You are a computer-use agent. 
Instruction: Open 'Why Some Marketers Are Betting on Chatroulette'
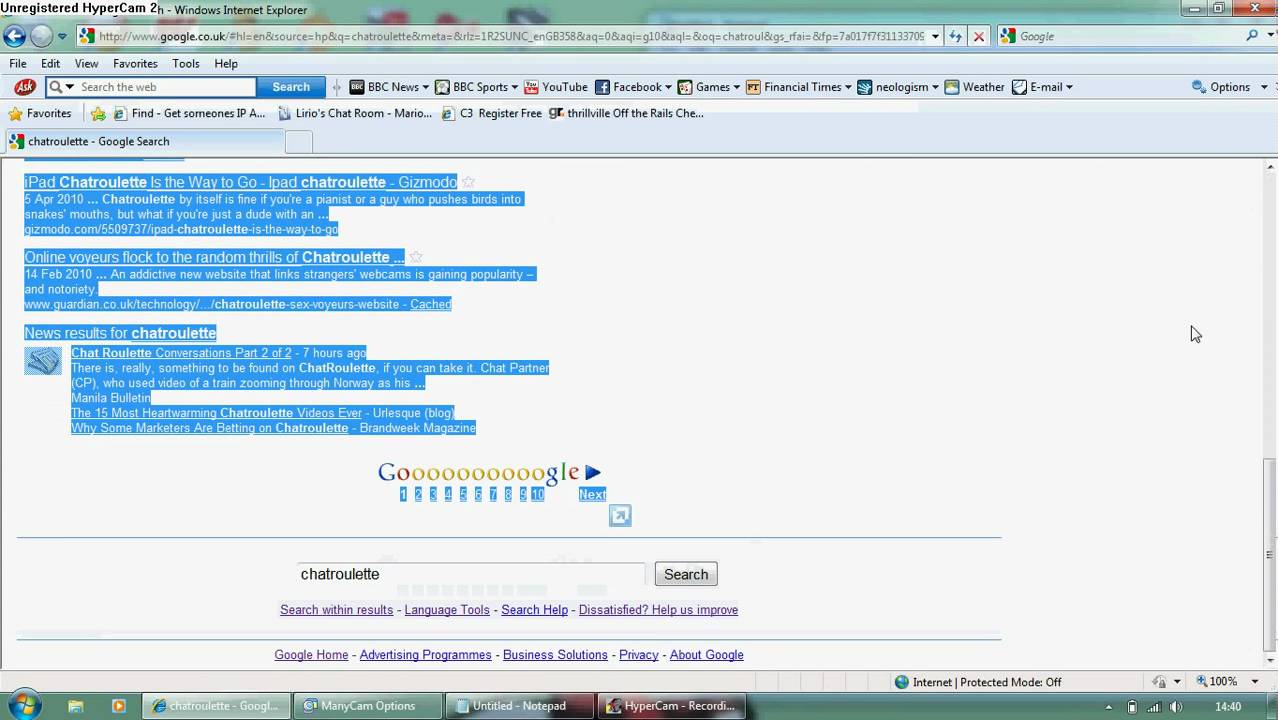tap(209, 428)
